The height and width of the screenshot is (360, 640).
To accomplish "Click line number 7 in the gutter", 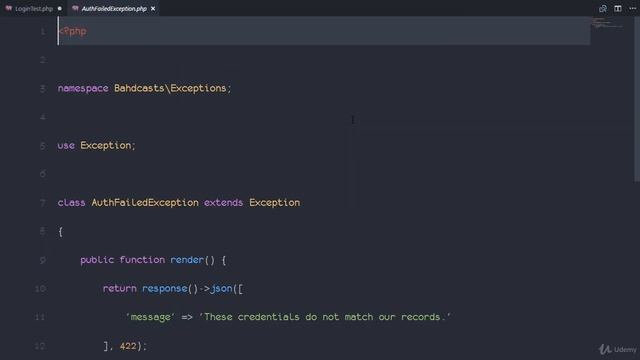I will 43,203.
